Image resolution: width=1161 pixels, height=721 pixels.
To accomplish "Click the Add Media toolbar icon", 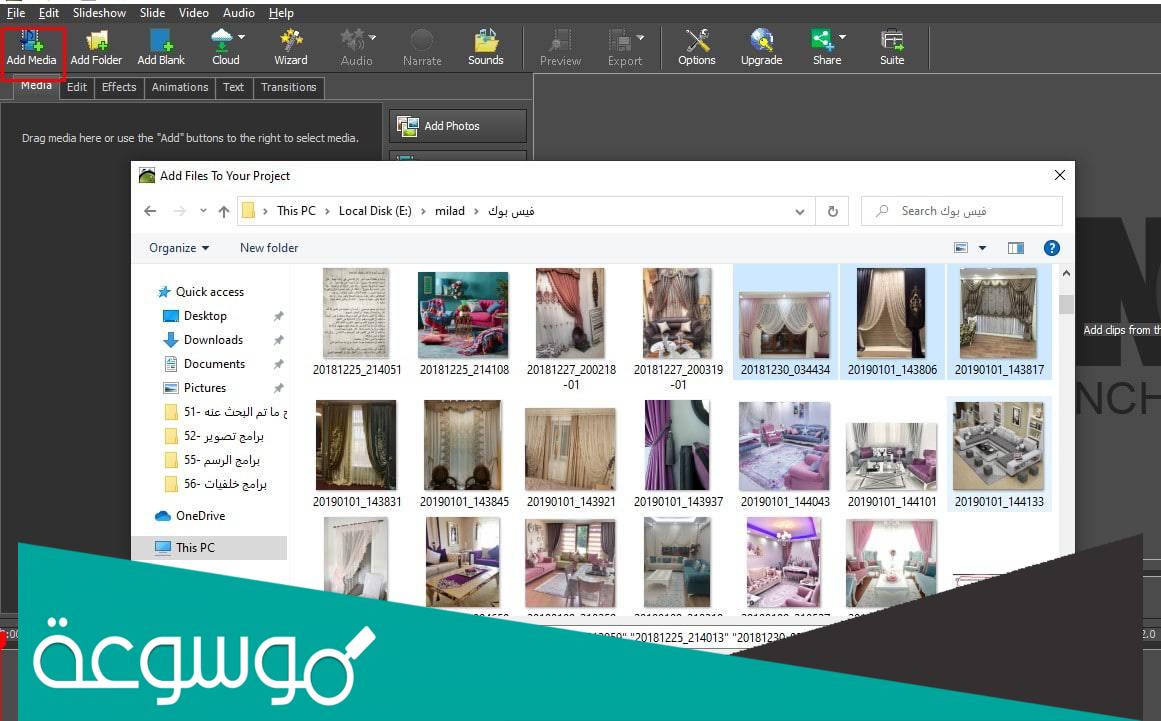I will tap(31, 47).
